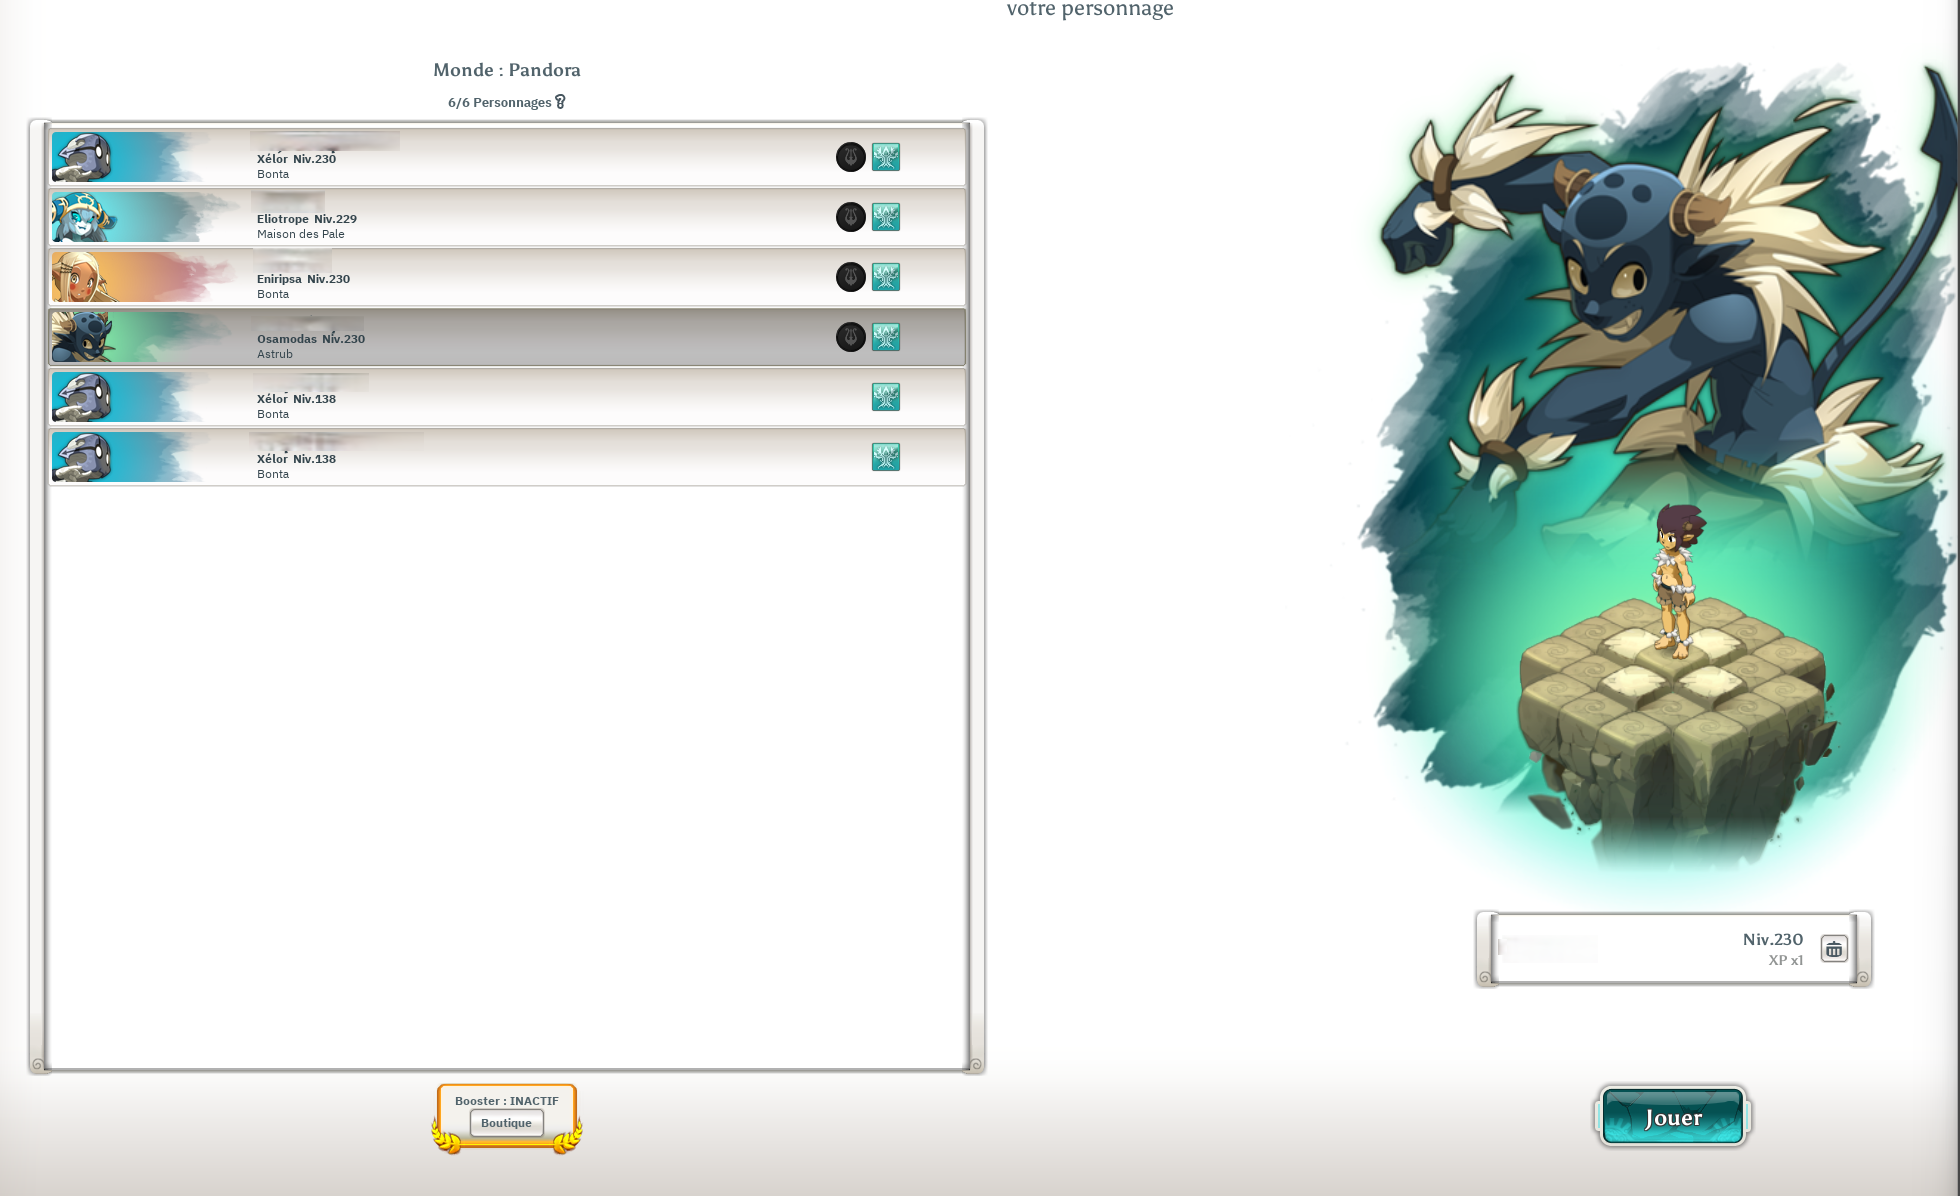Click the delete character trash icon

(1834, 949)
